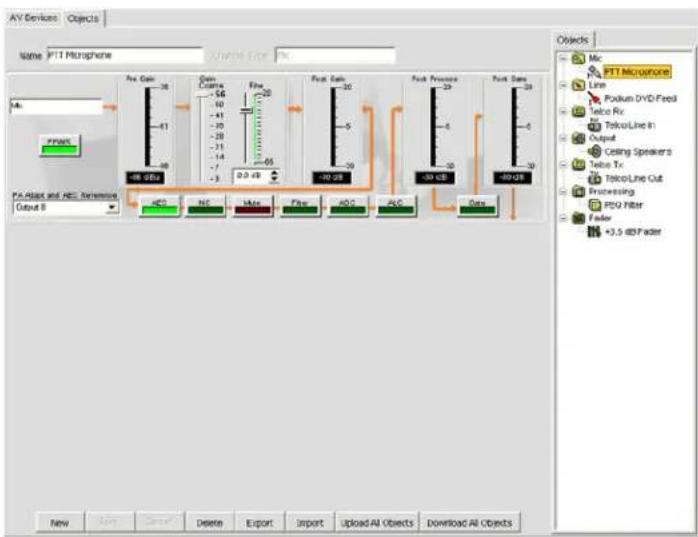Click the Telco Line Out phone icon

coord(594,178)
